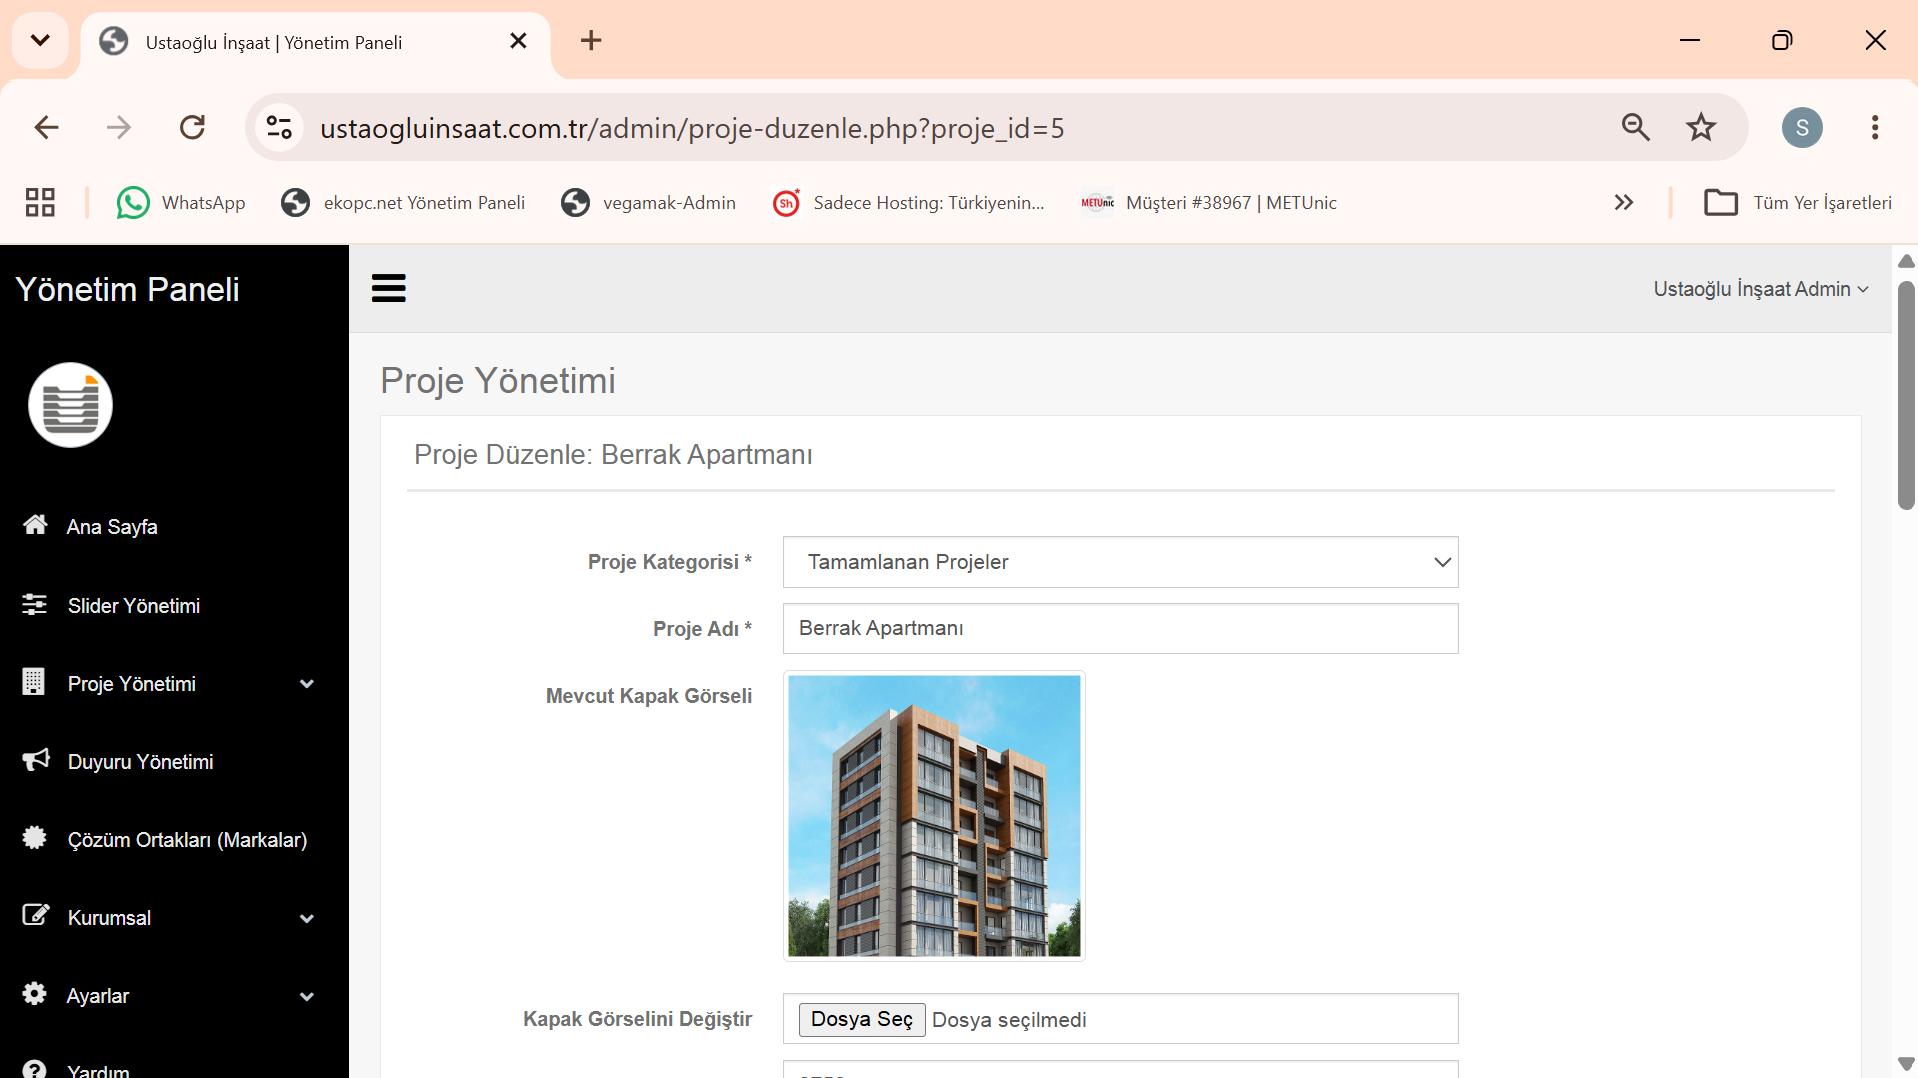Close the Ustaoğlu İnşaat tab
The width and height of the screenshot is (1918, 1078).
[518, 40]
